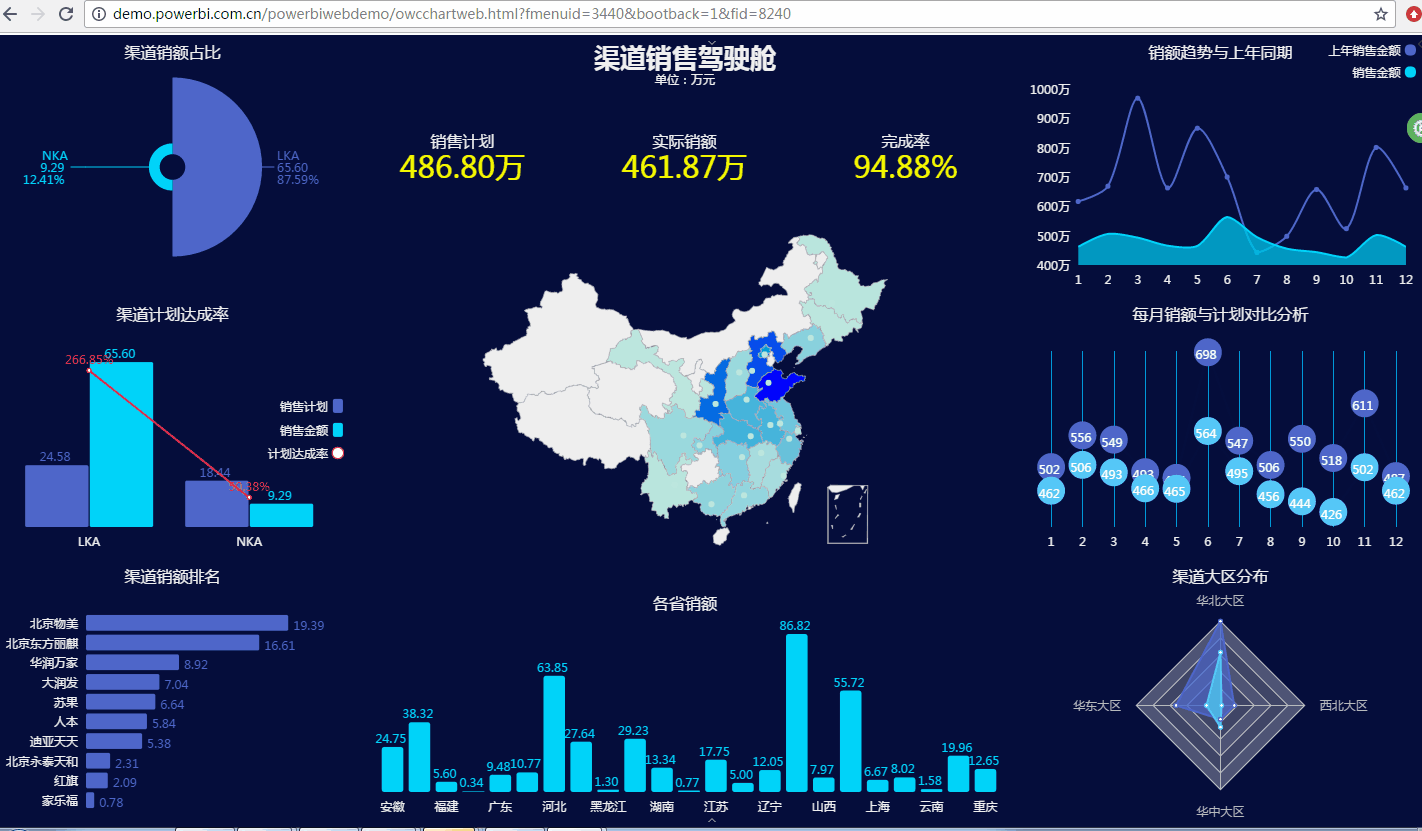Click the 266.85% rate point on LKA
1422x831 pixels.
click(x=89, y=371)
